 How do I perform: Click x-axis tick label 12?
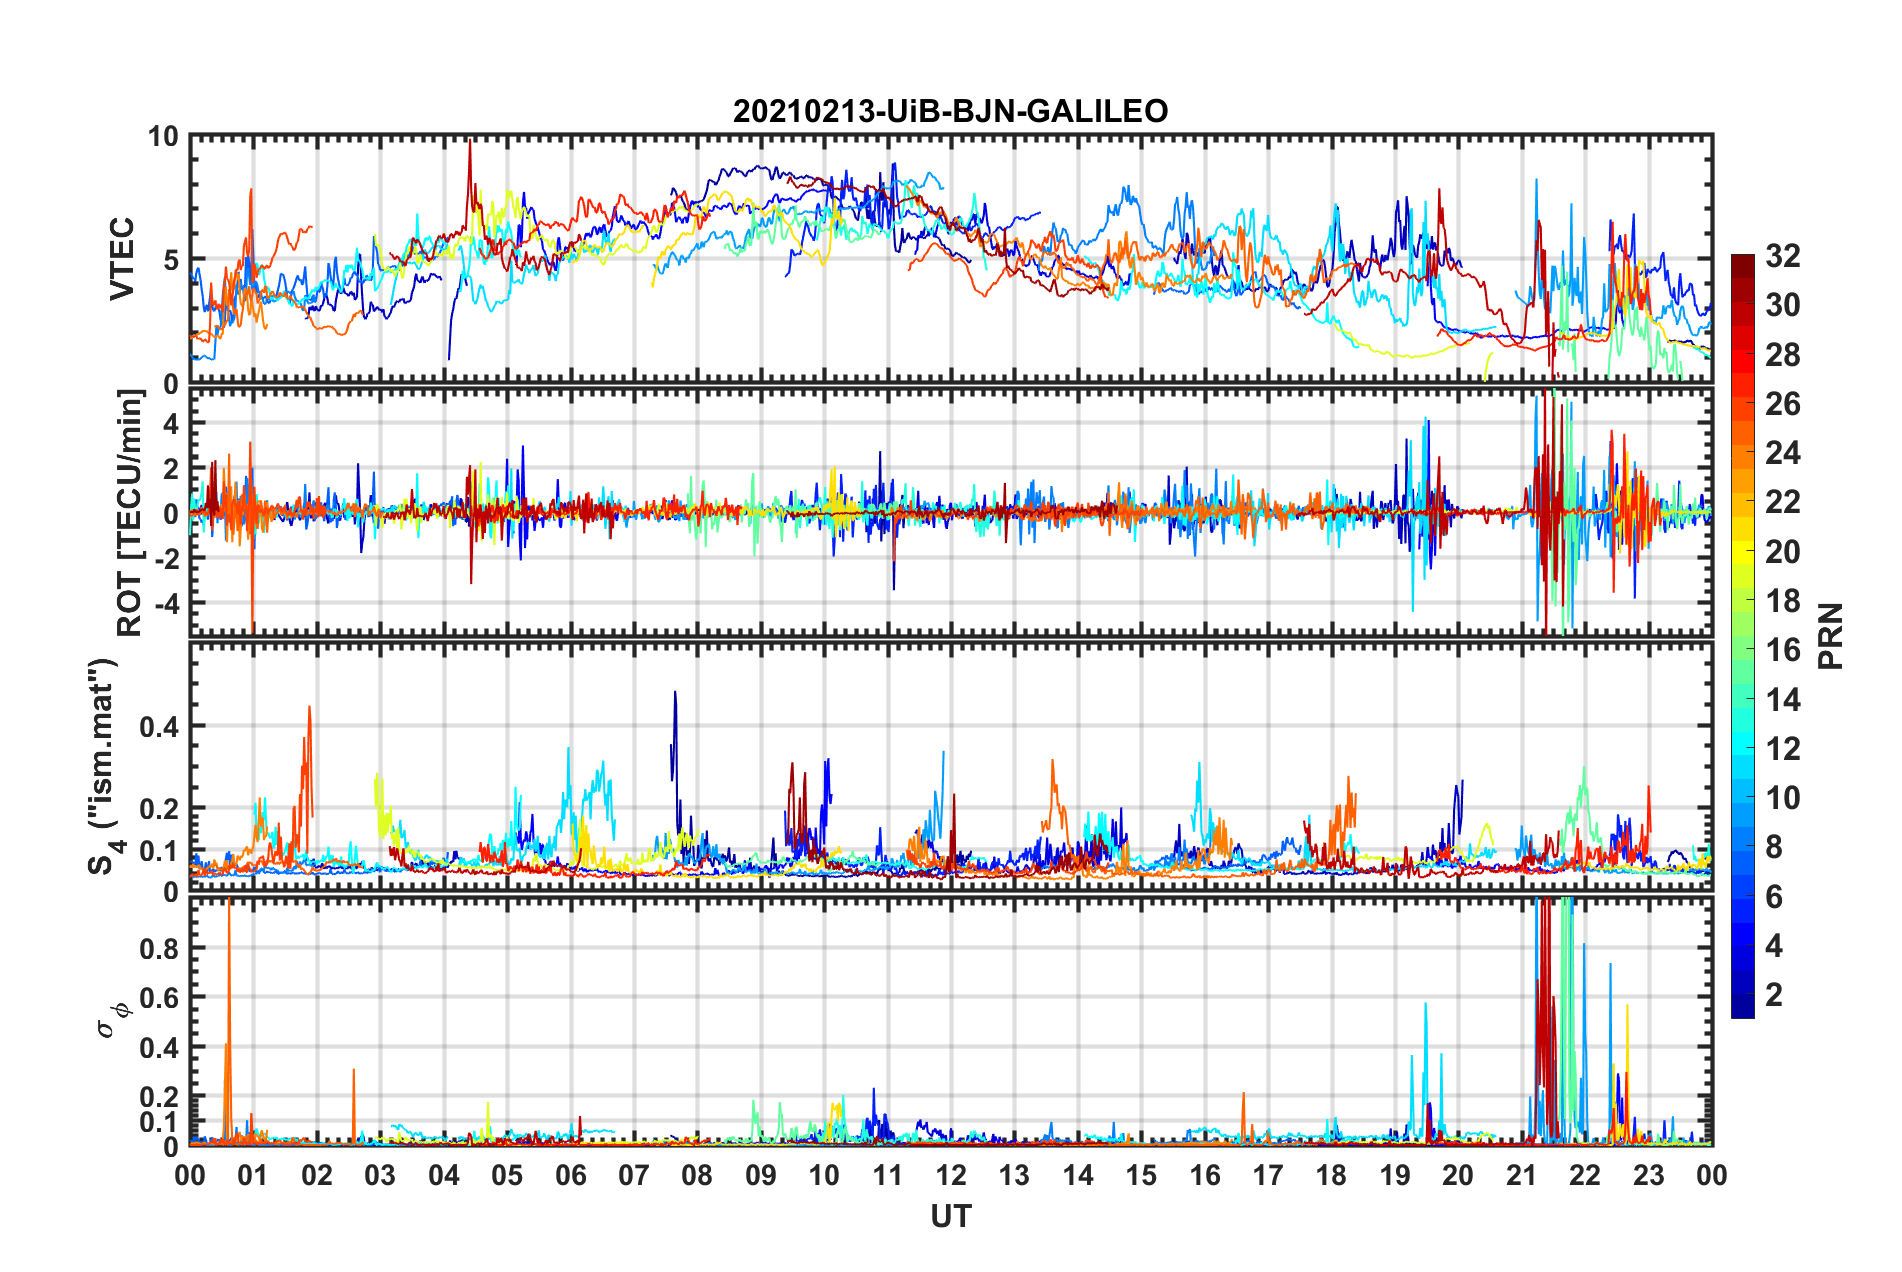coord(951,1175)
